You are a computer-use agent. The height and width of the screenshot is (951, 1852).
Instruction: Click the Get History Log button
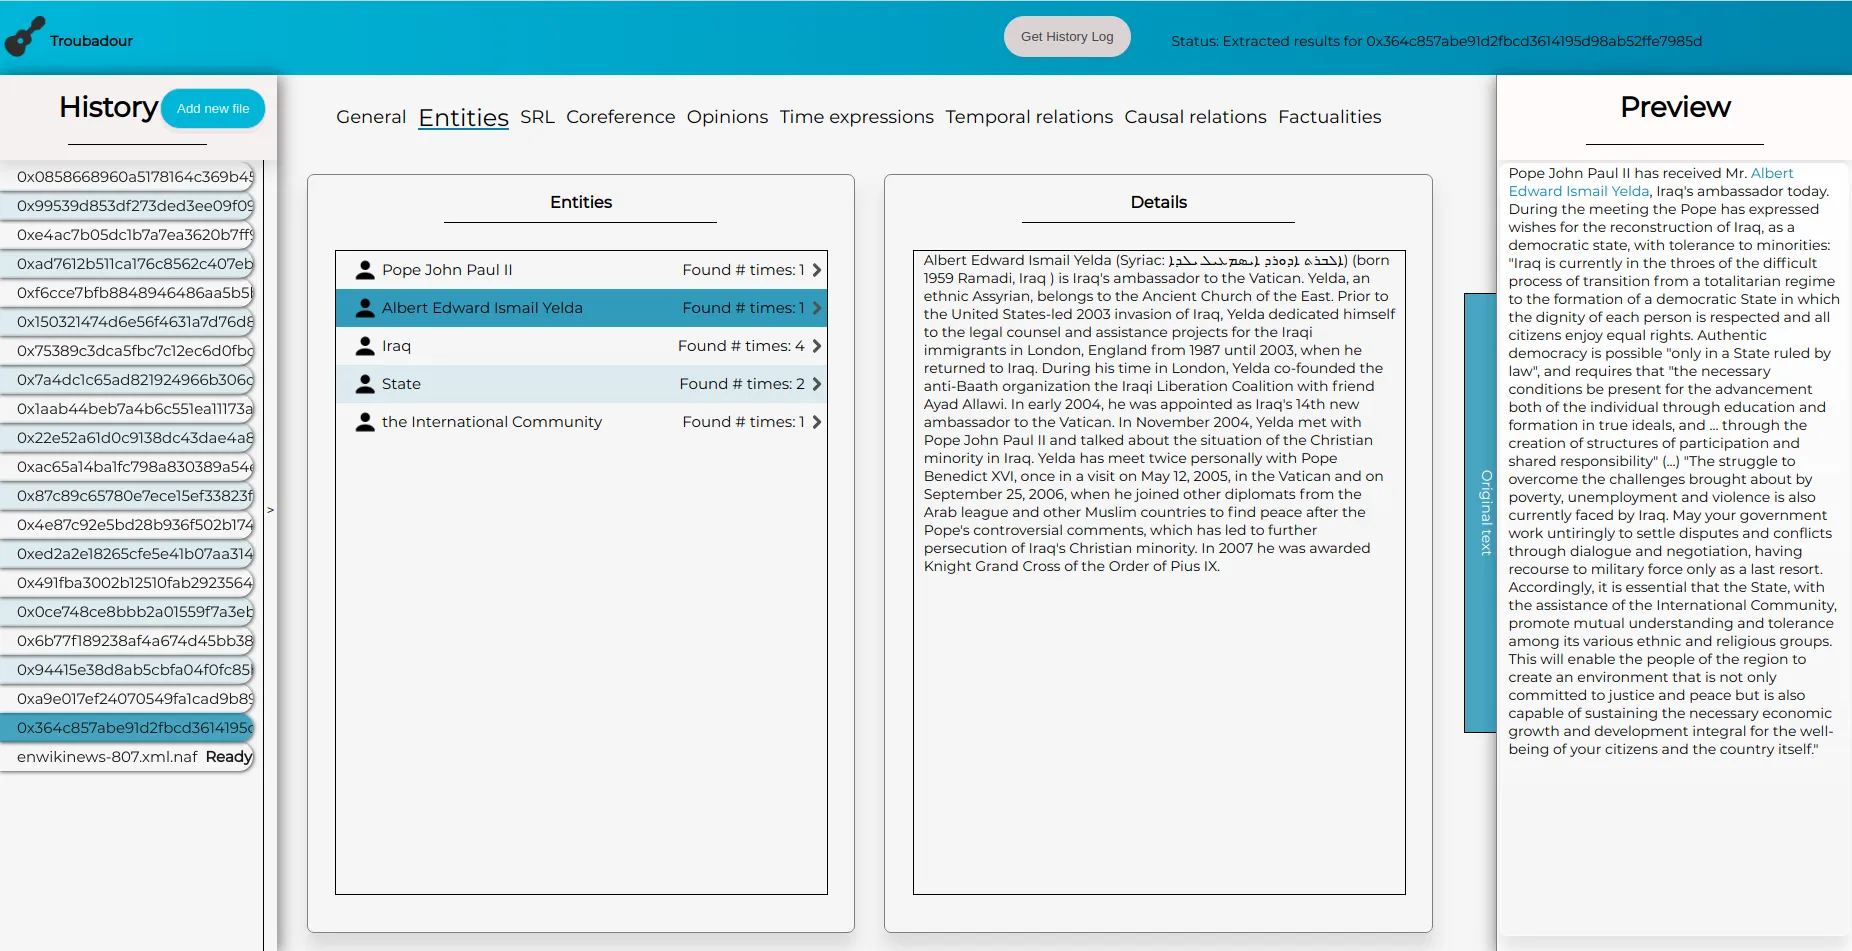(1066, 36)
